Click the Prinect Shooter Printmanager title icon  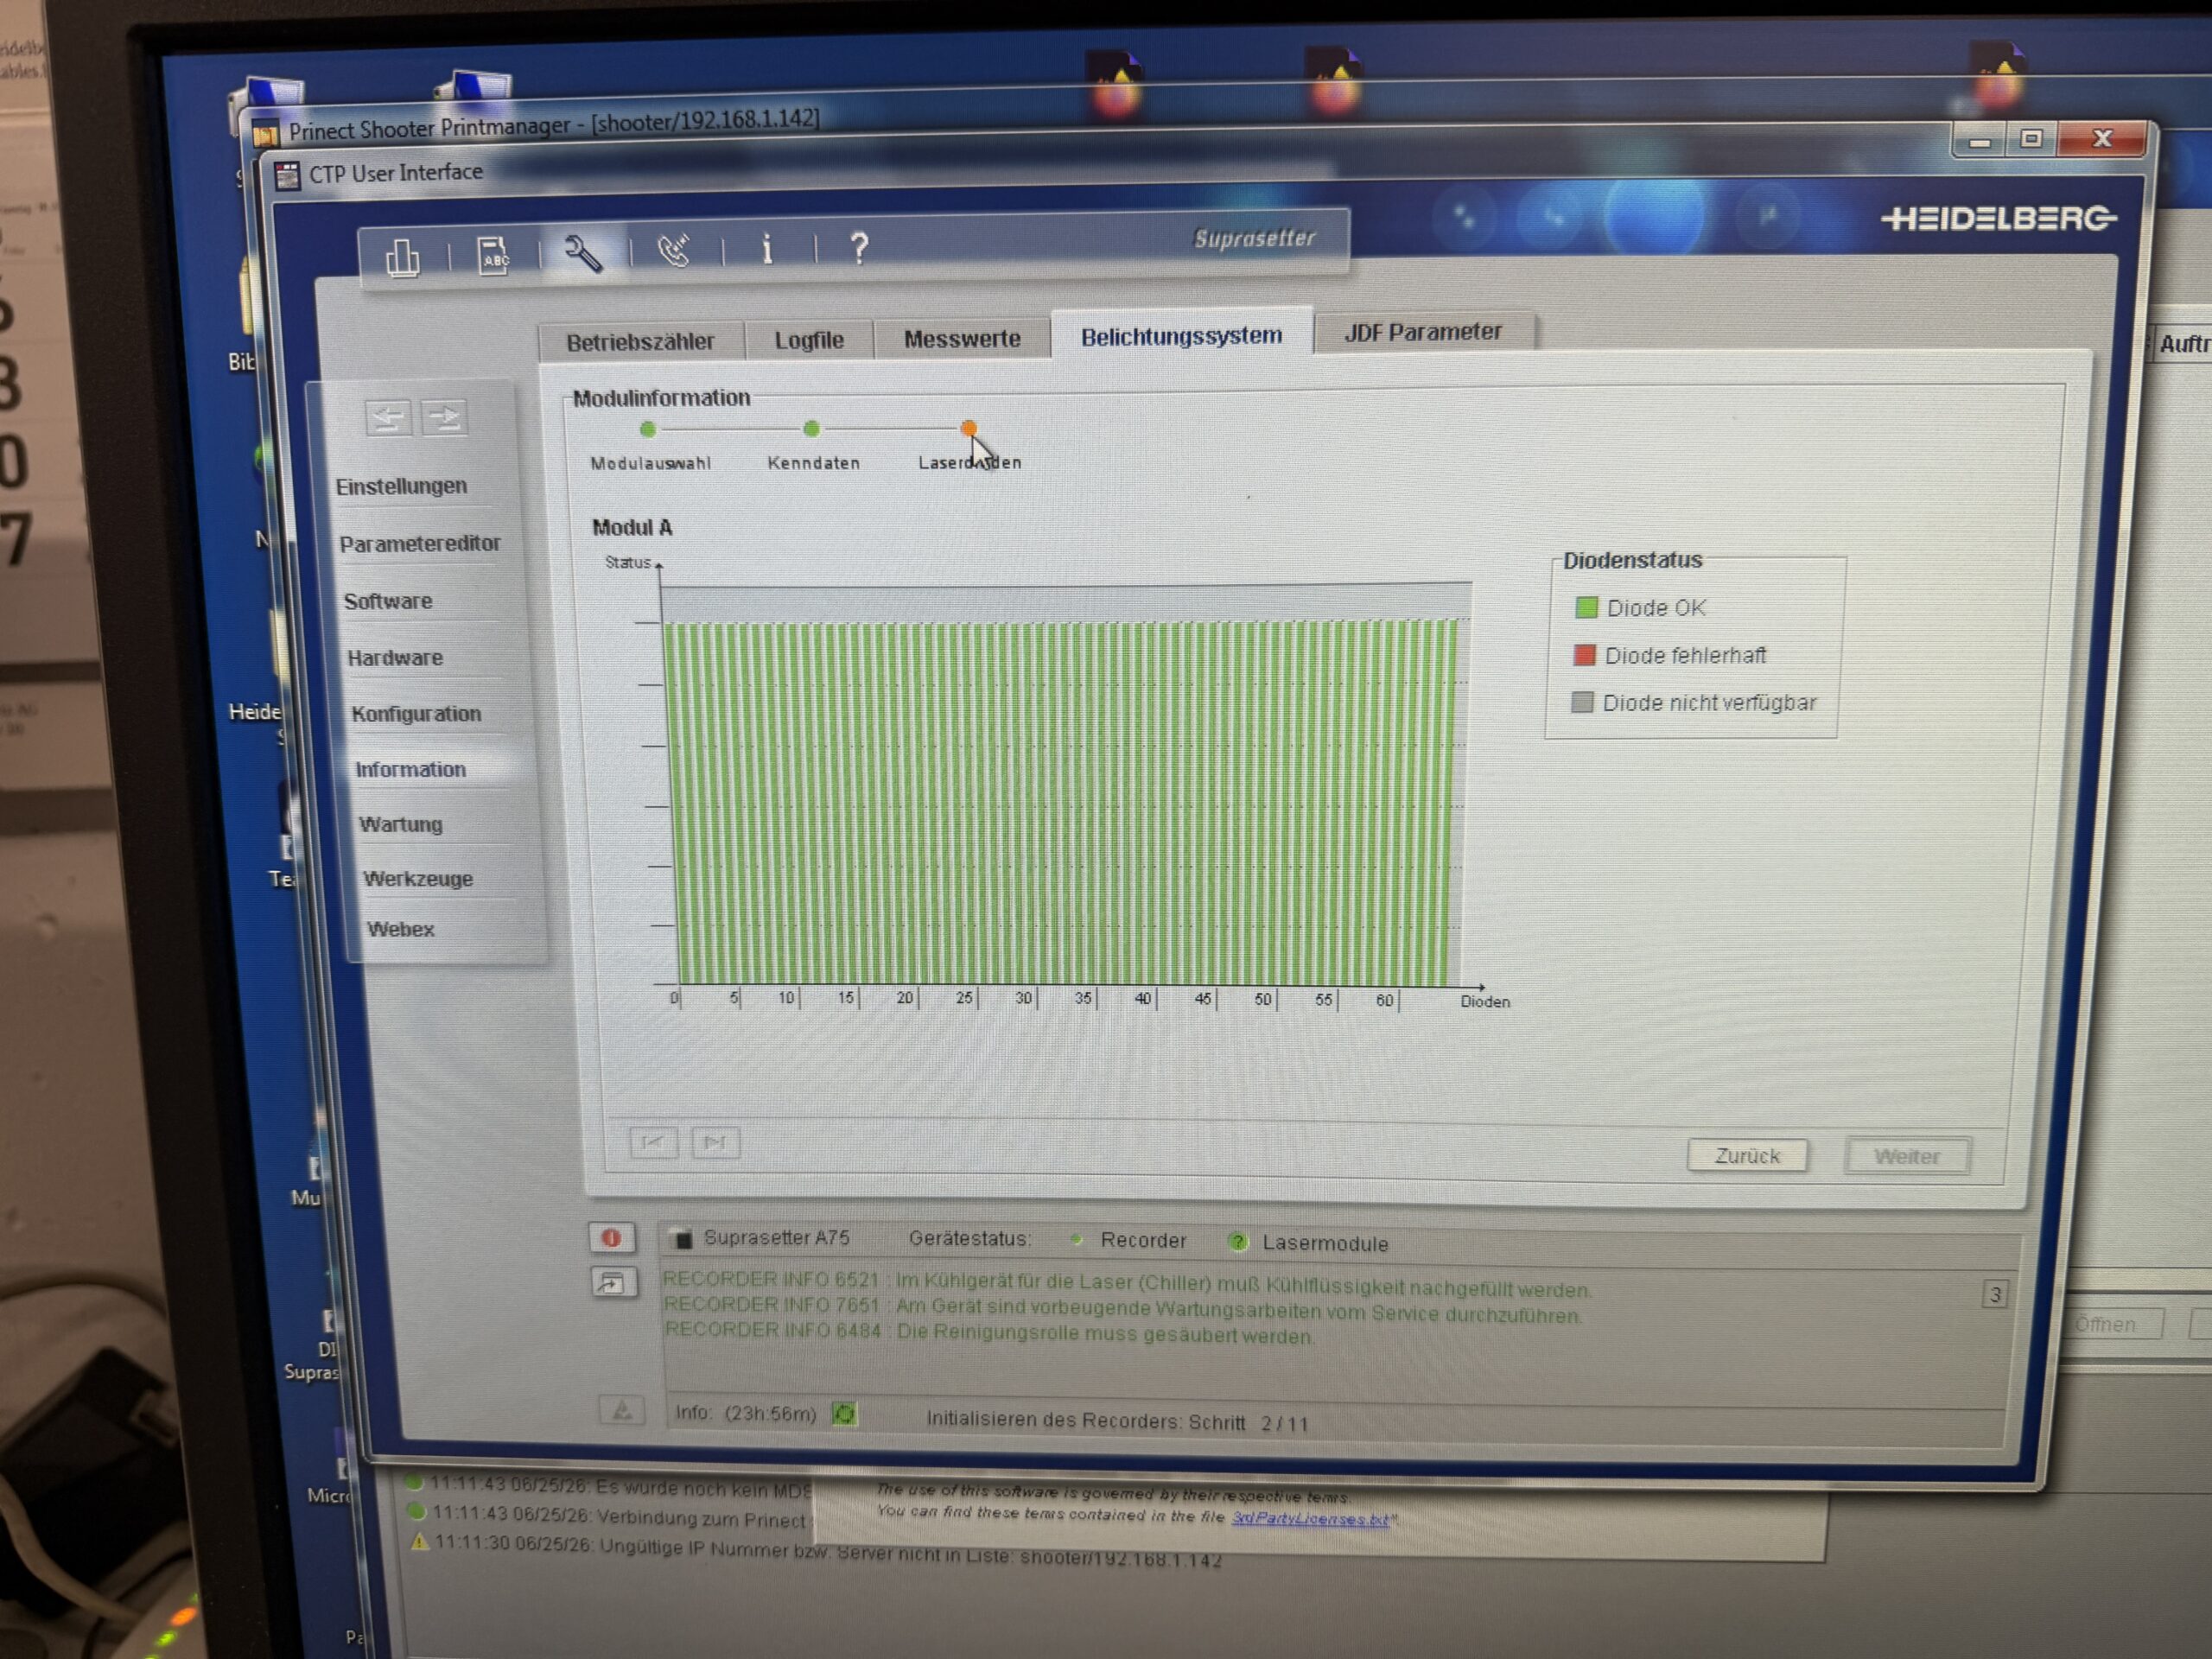click(x=265, y=133)
